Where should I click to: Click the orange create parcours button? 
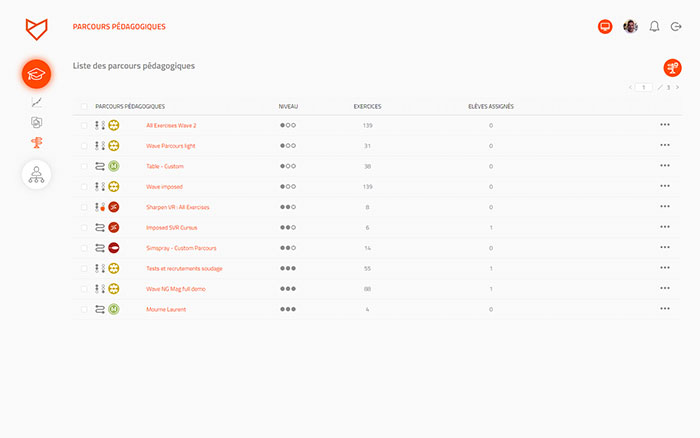tap(672, 67)
